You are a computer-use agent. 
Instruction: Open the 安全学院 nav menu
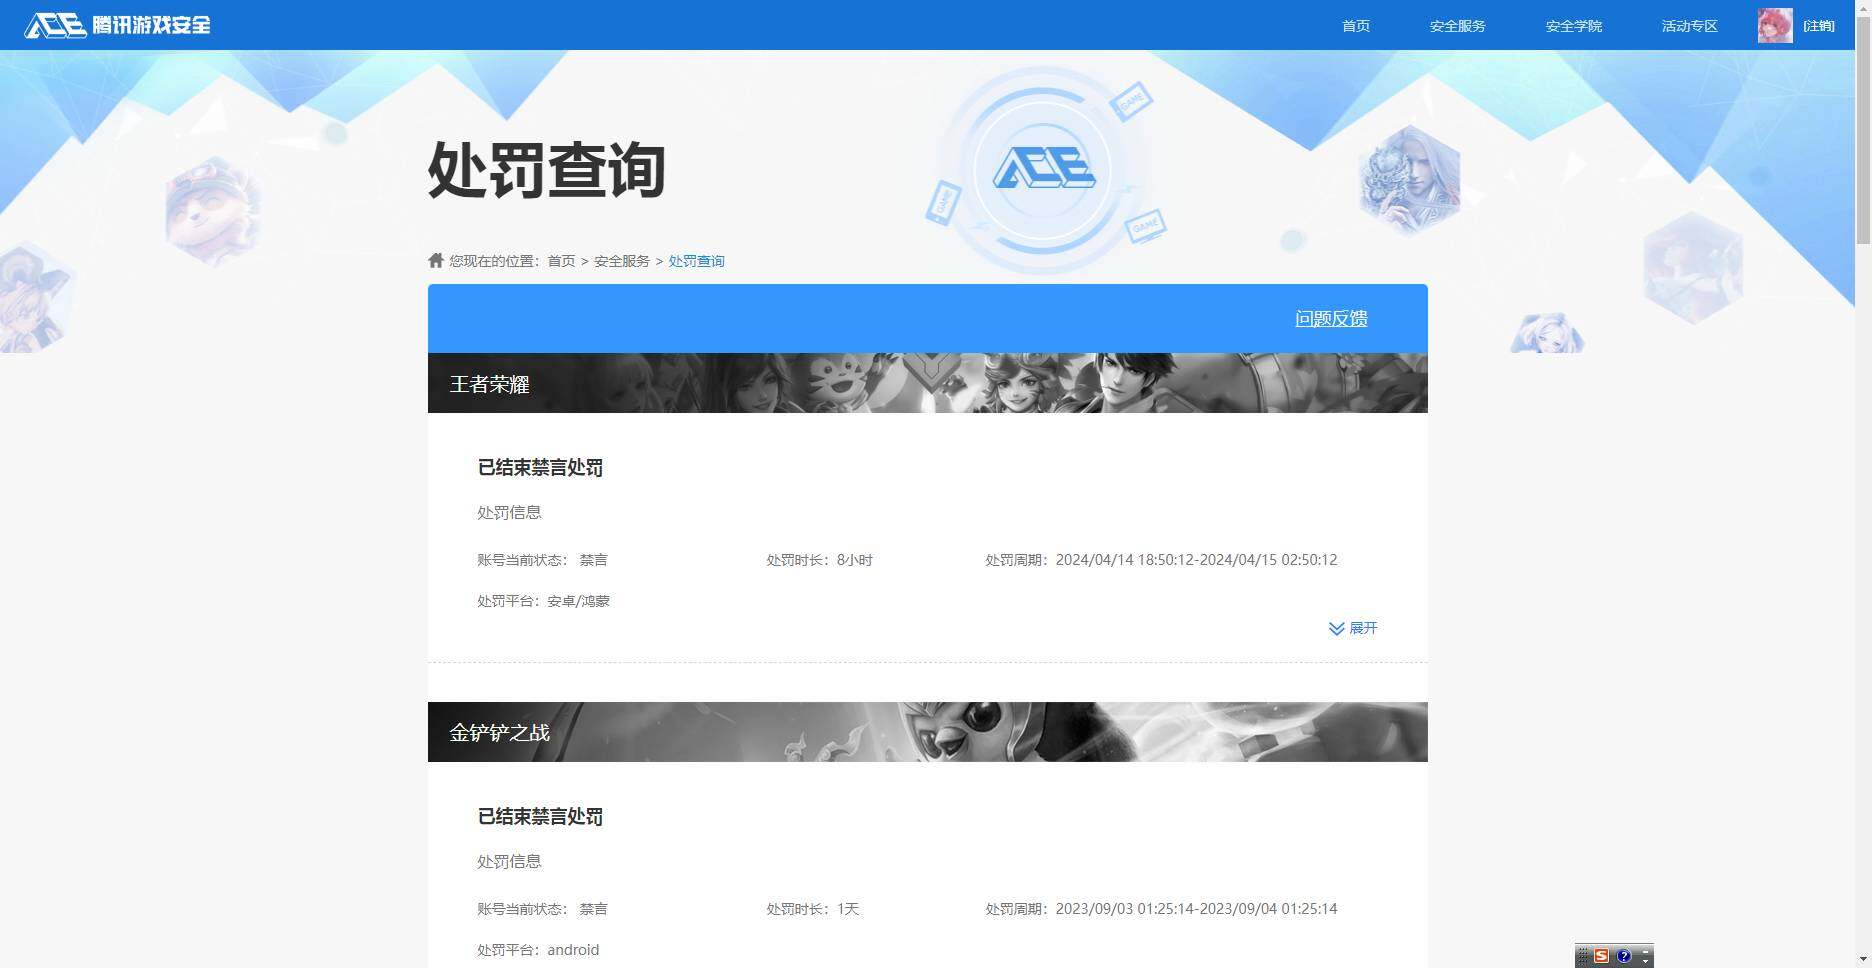click(1574, 26)
